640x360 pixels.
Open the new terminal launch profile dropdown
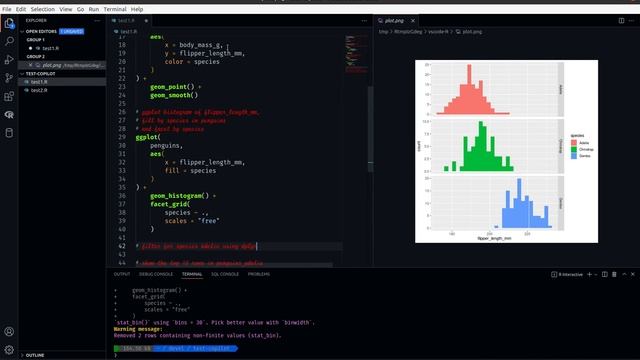coord(596,274)
